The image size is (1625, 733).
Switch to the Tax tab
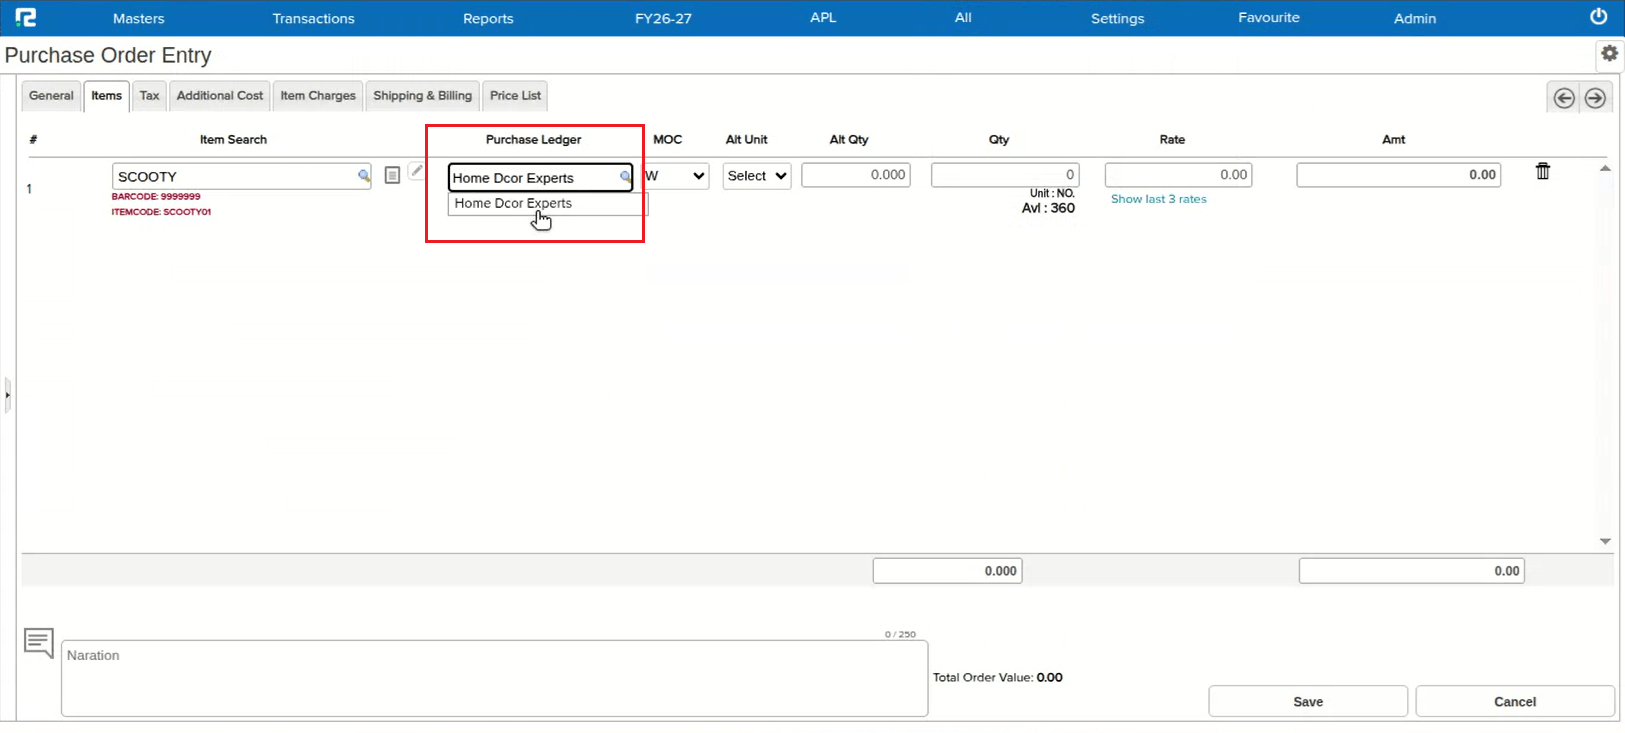click(x=149, y=96)
